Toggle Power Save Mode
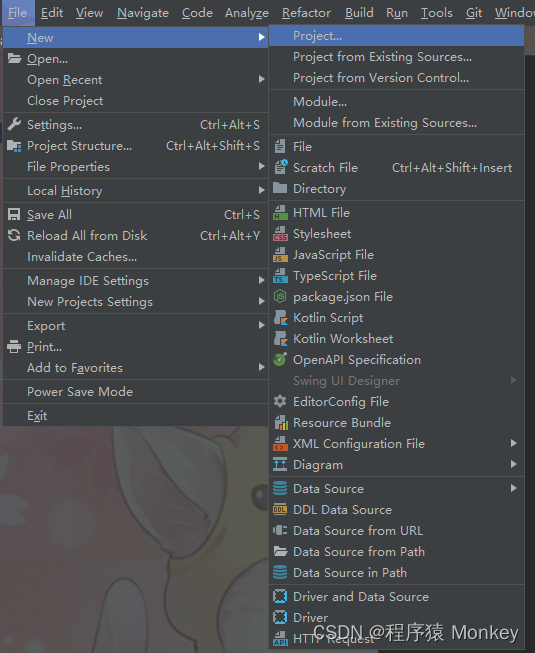Viewport: 535px width, 653px height. 135,391
